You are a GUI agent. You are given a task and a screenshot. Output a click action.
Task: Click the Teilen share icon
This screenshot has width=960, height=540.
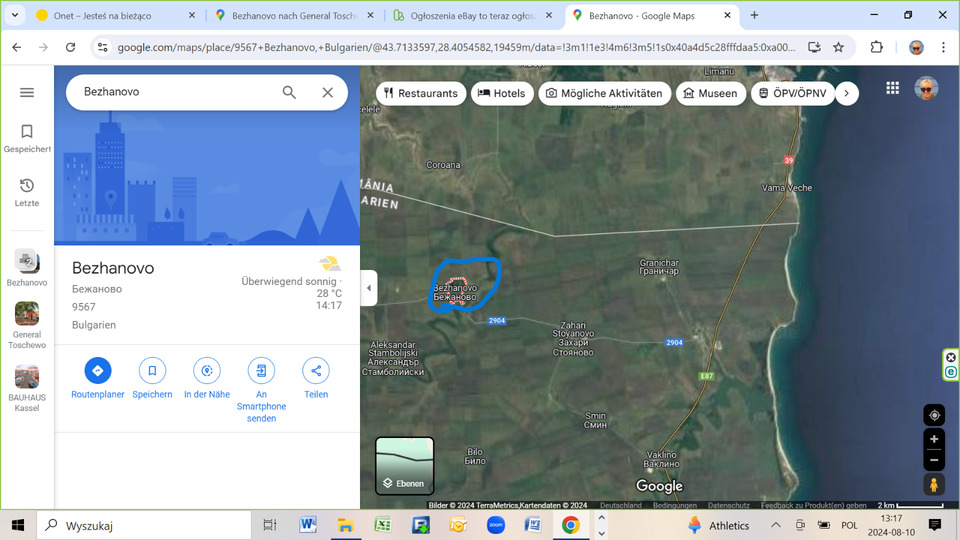316,370
